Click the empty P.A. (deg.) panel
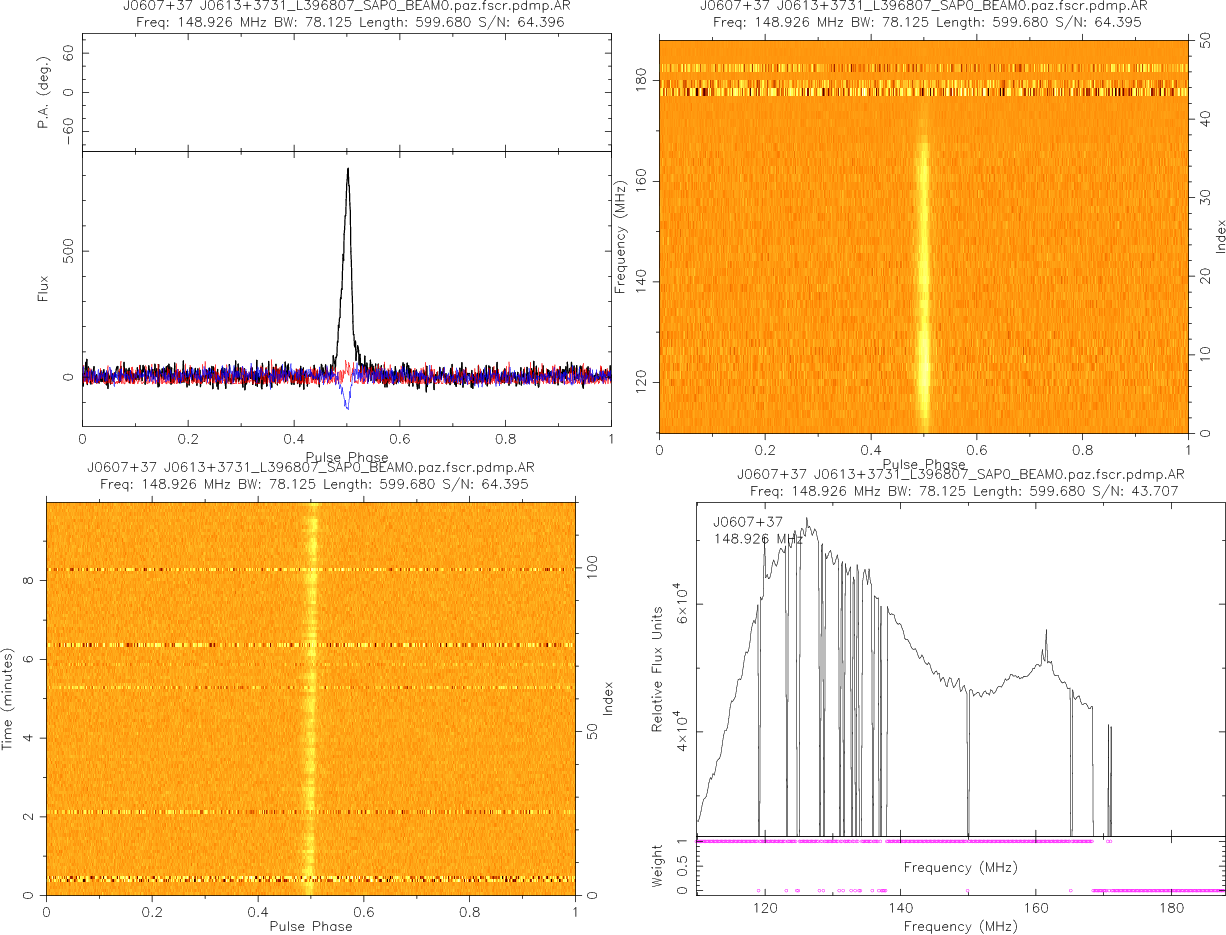Image resolution: width=1226 pixels, height=935 pixels. pos(346,92)
